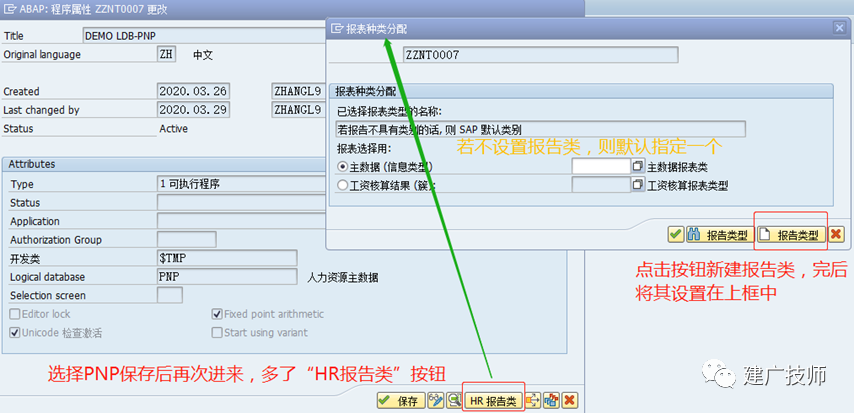Click the 中文 language text

(203, 56)
